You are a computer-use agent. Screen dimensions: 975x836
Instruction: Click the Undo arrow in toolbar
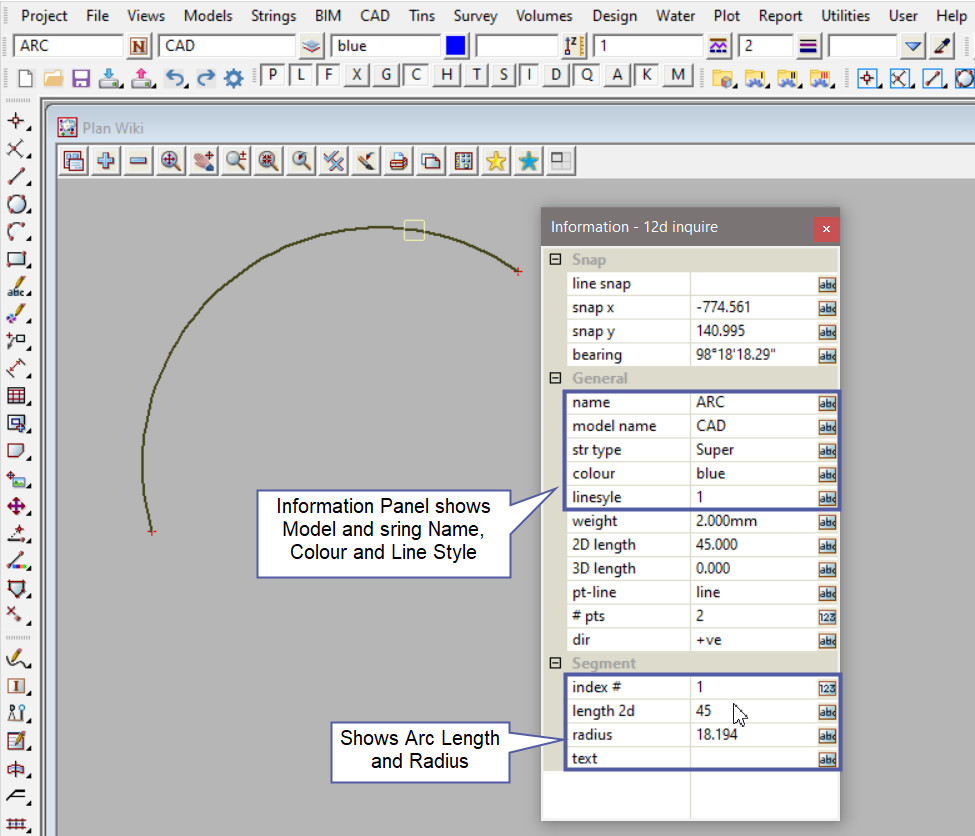[175, 78]
